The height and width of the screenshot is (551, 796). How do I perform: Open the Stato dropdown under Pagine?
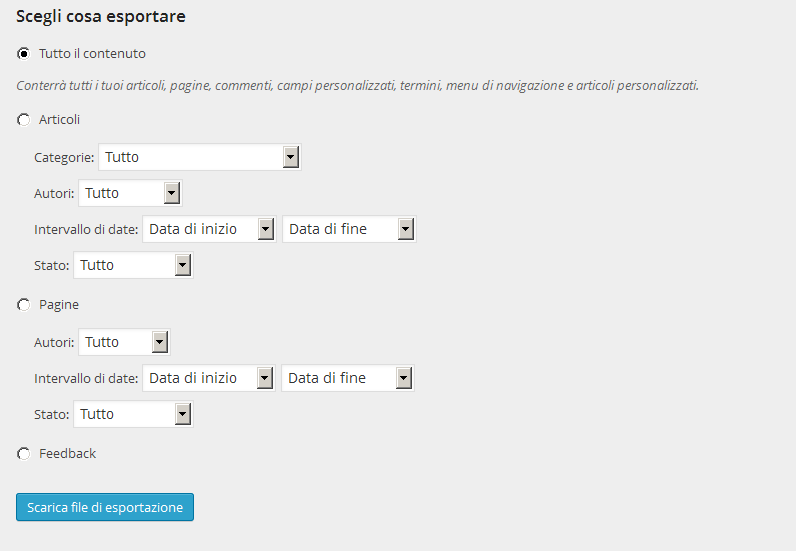point(133,414)
